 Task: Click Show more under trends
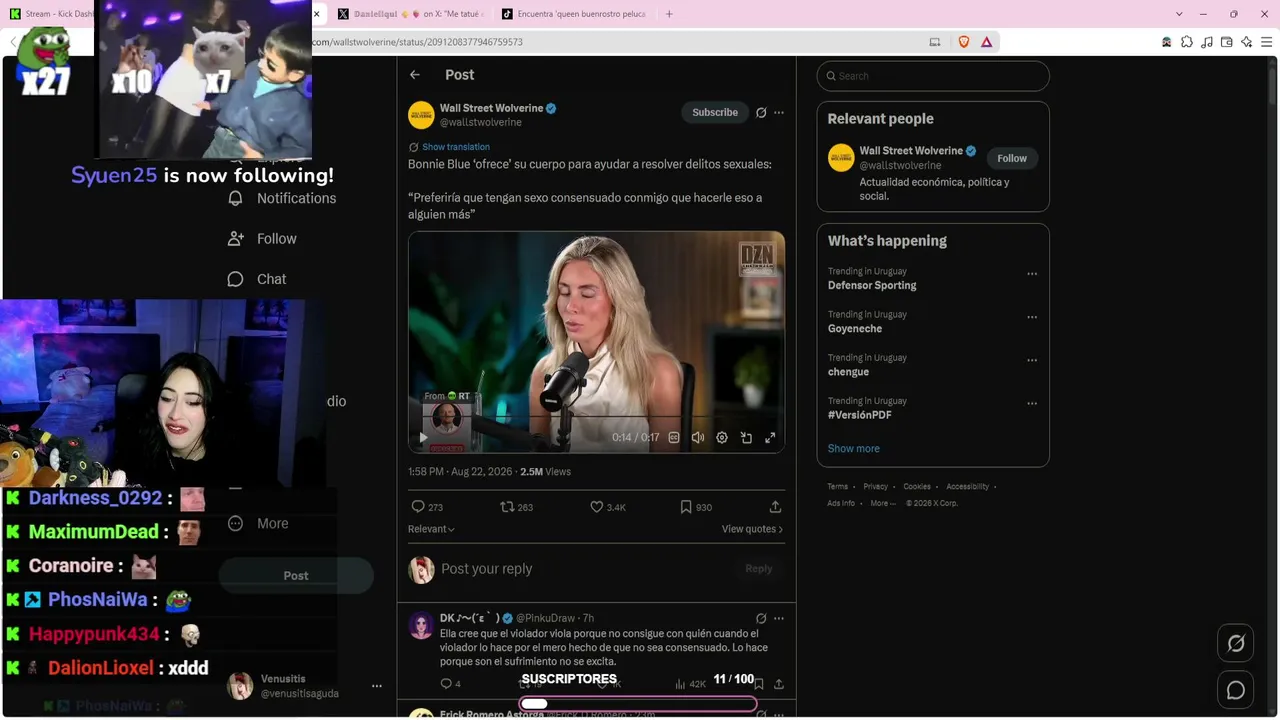tap(854, 449)
